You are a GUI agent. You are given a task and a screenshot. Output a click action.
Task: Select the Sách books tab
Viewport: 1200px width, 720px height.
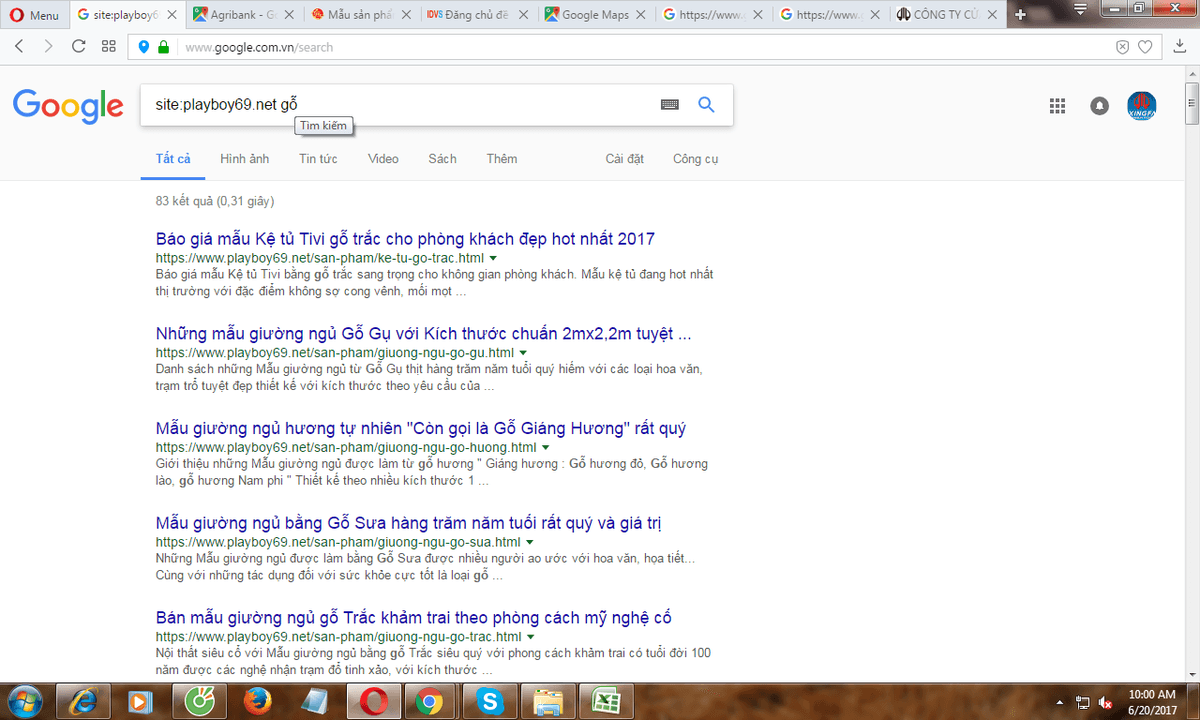(x=442, y=159)
